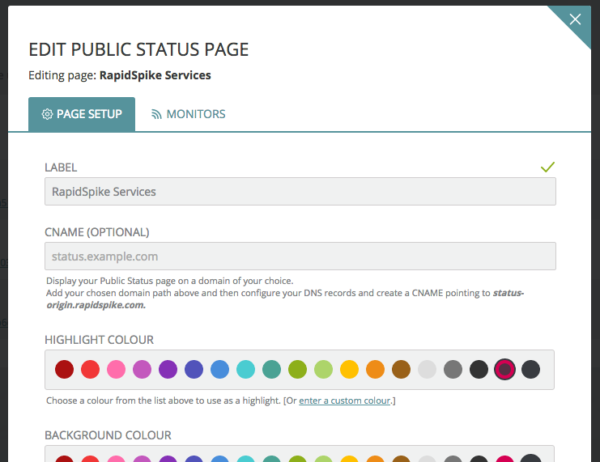Pick pink highlight colour
Viewport: 600px width, 462px height.
116,369
